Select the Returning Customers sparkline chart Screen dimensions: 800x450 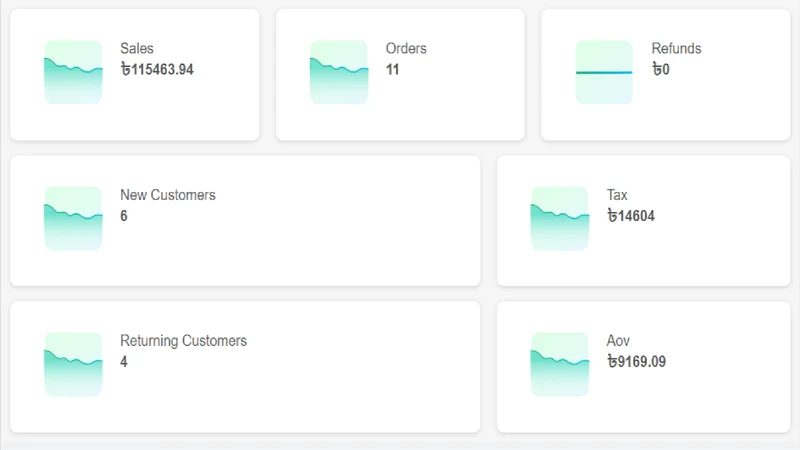(x=73, y=364)
